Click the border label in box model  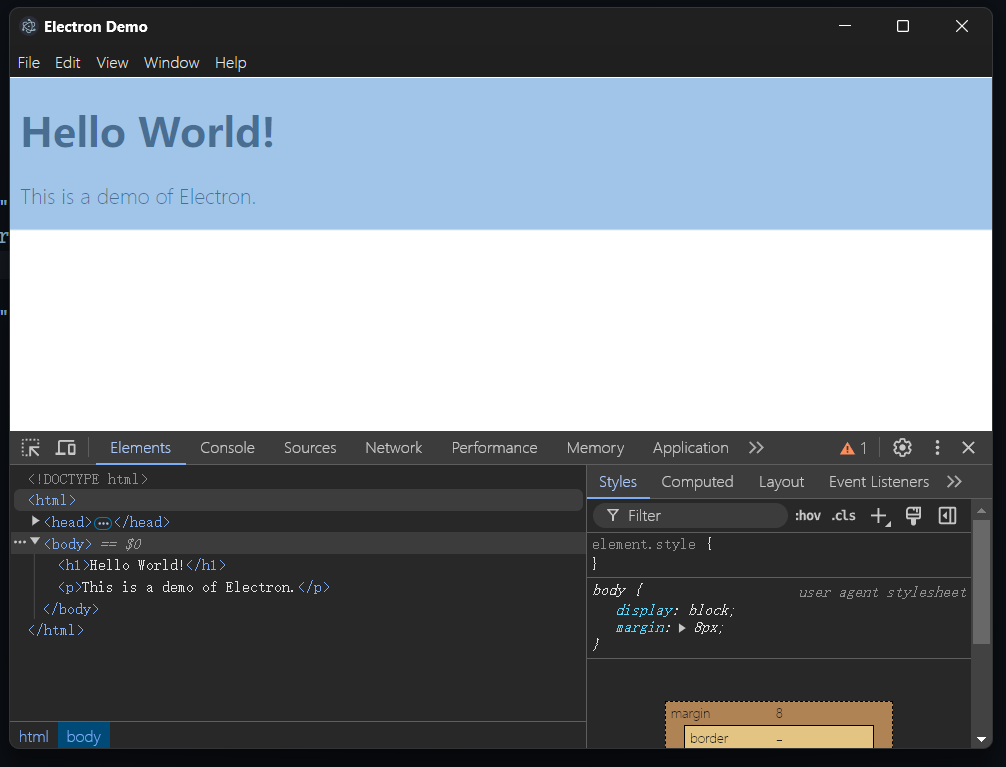click(x=709, y=738)
